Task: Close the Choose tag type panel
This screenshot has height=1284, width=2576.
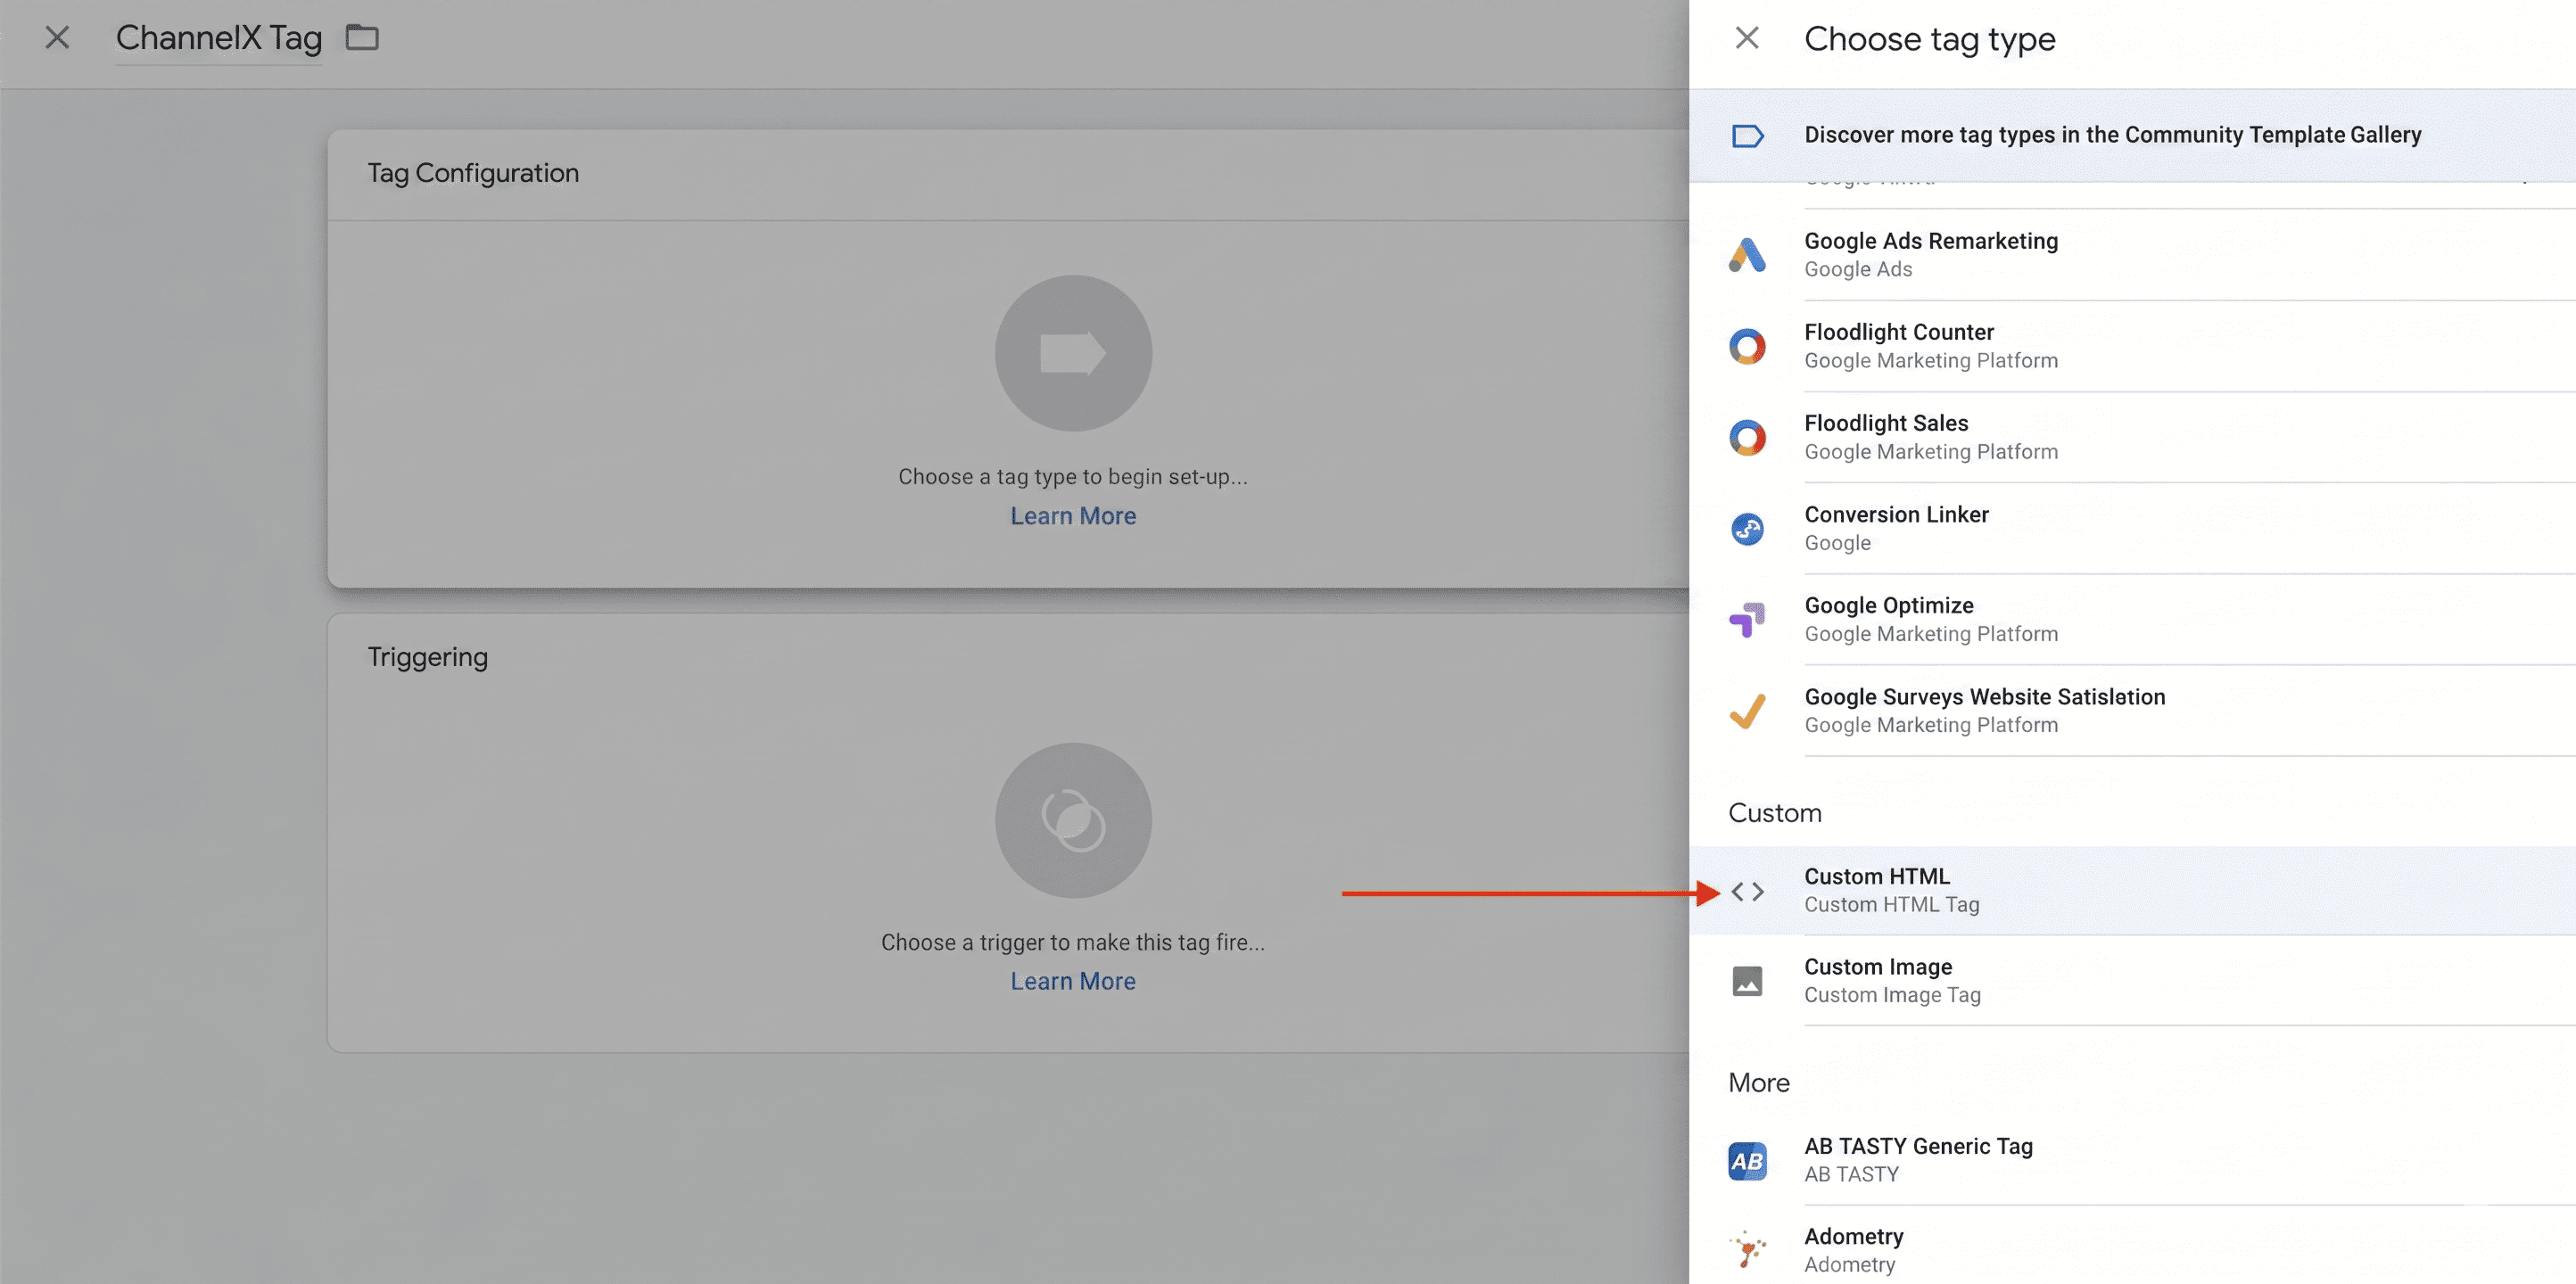Action: [1746, 38]
